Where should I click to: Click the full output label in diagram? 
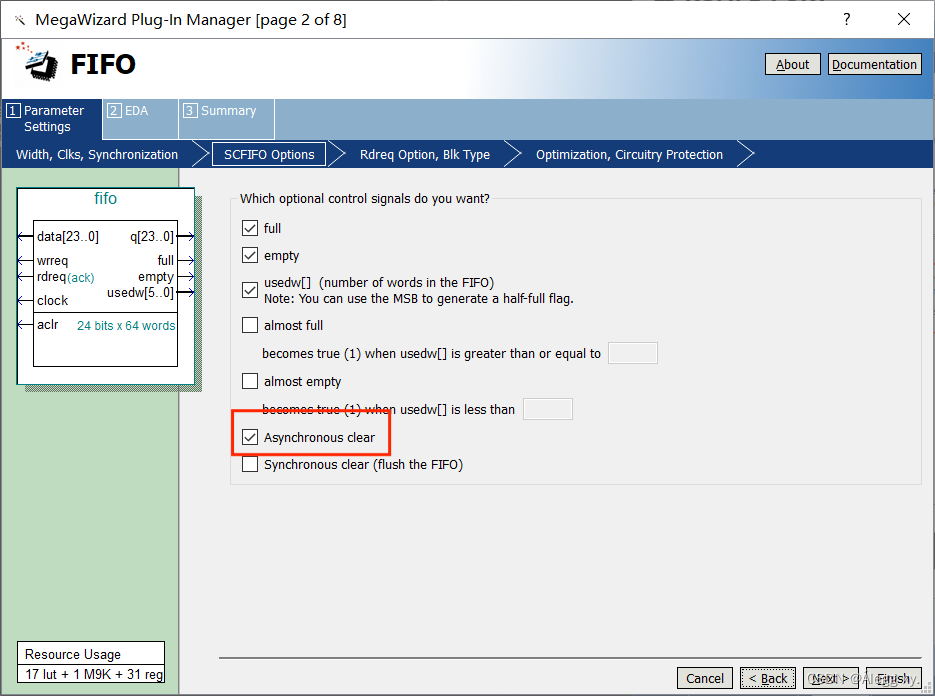(x=166, y=261)
